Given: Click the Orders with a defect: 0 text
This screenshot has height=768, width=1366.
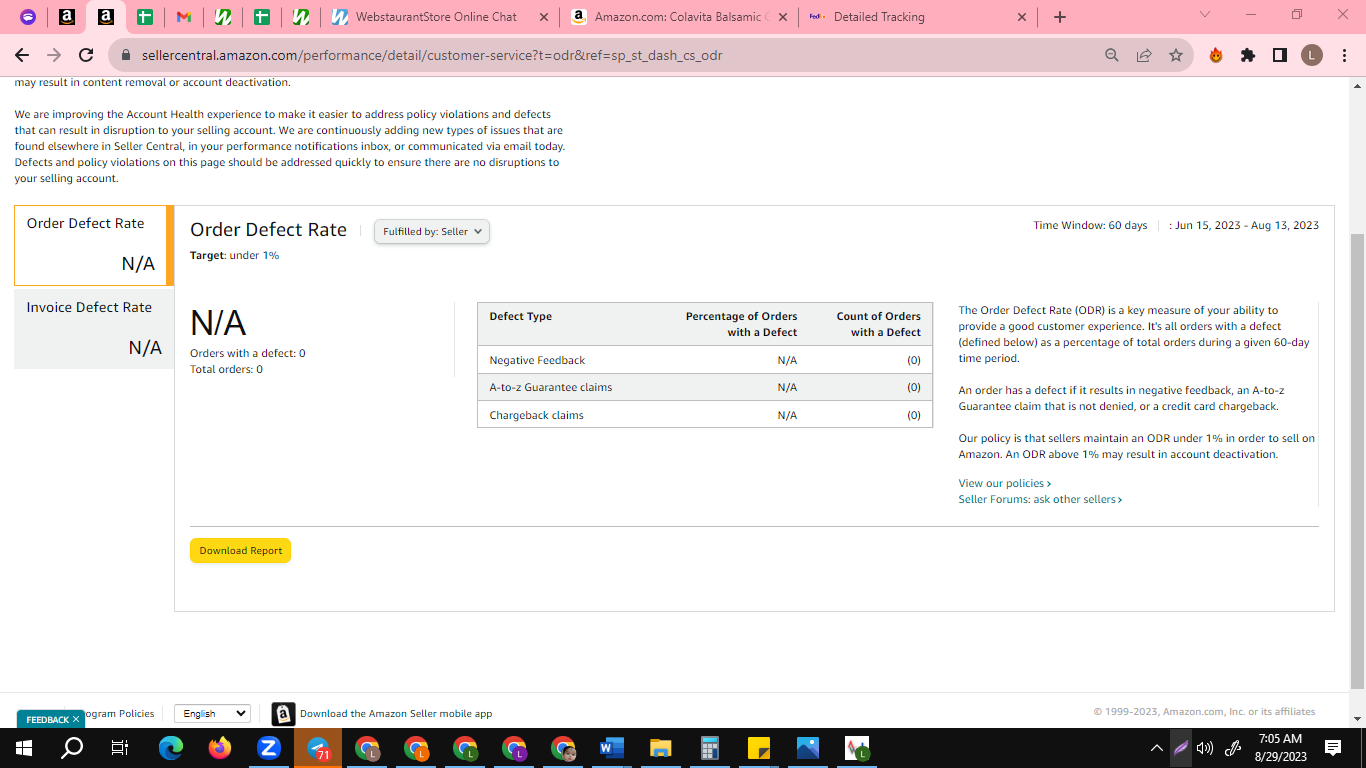Looking at the screenshot, I should pos(248,353).
